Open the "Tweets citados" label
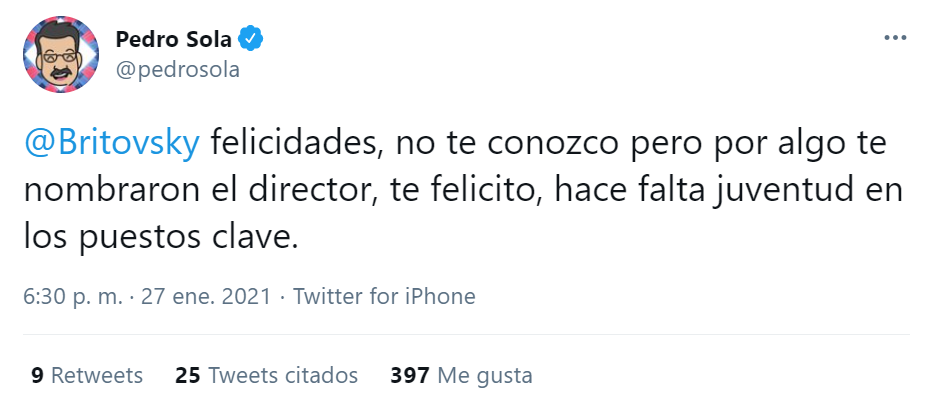This screenshot has height=410, width=927. coord(283,376)
